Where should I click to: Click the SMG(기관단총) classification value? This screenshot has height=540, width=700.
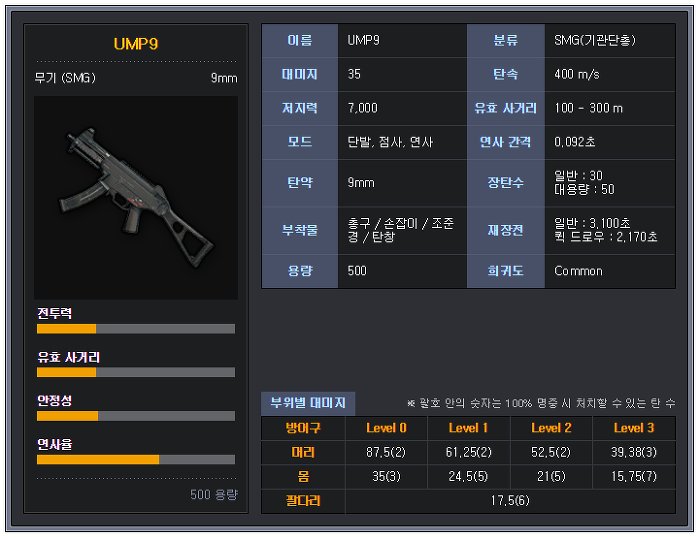pyautogui.click(x=595, y=41)
